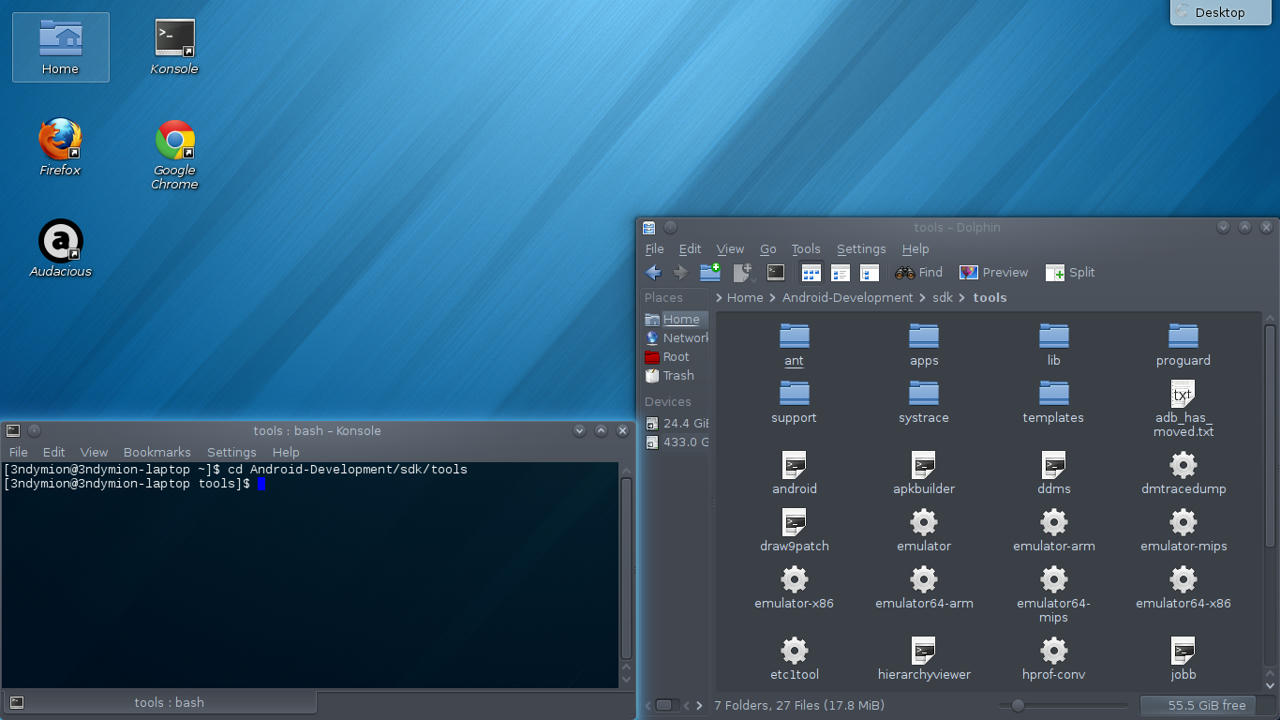
Task: Open Dolphin's Settings menu
Action: pyautogui.click(x=861, y=249)
